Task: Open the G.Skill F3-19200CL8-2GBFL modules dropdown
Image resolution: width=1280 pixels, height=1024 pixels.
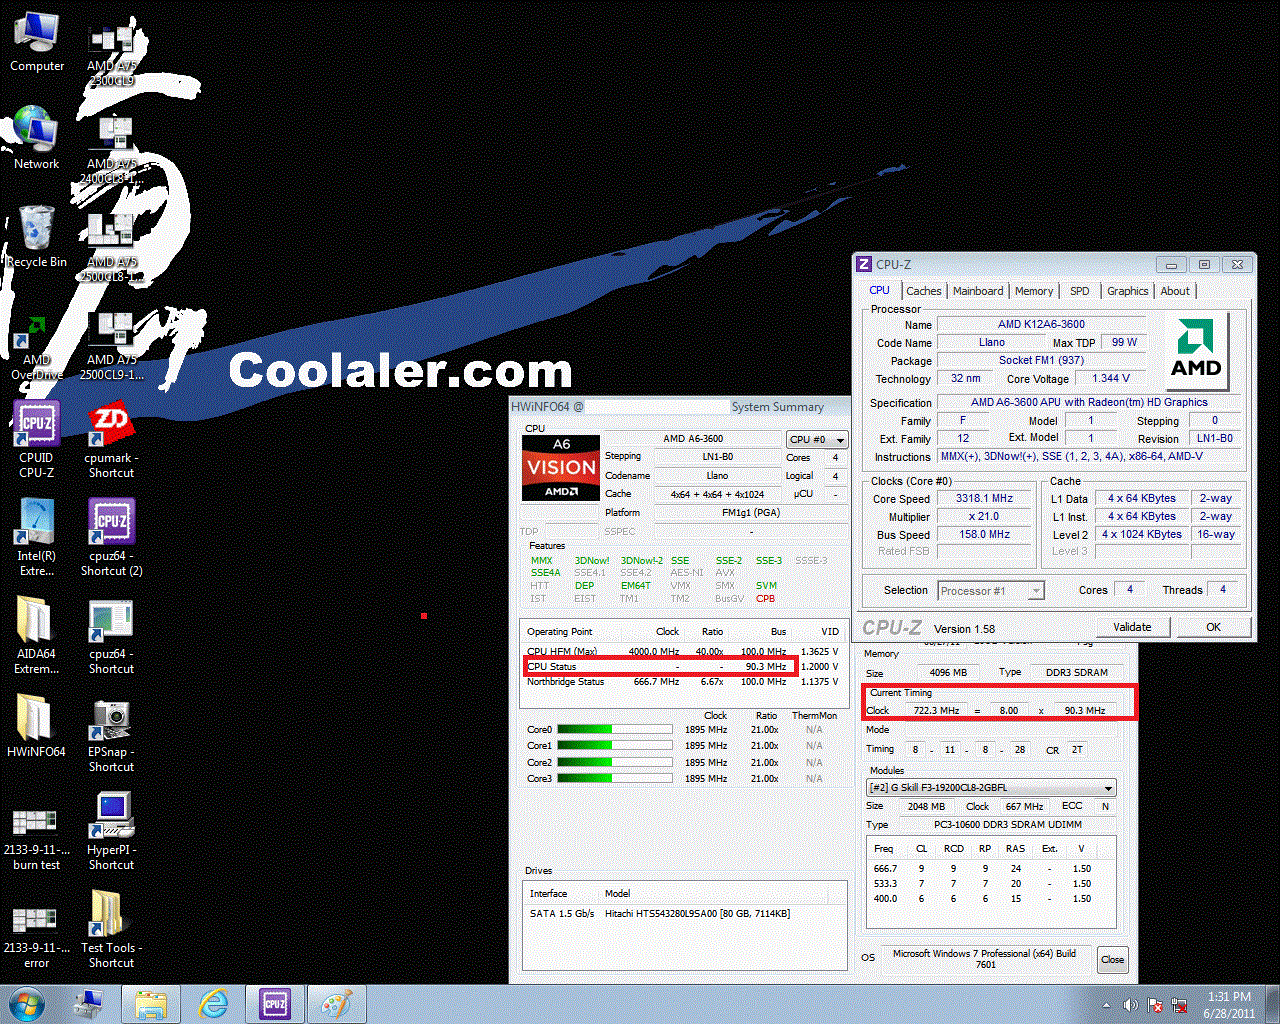Action: click(991, 787)
